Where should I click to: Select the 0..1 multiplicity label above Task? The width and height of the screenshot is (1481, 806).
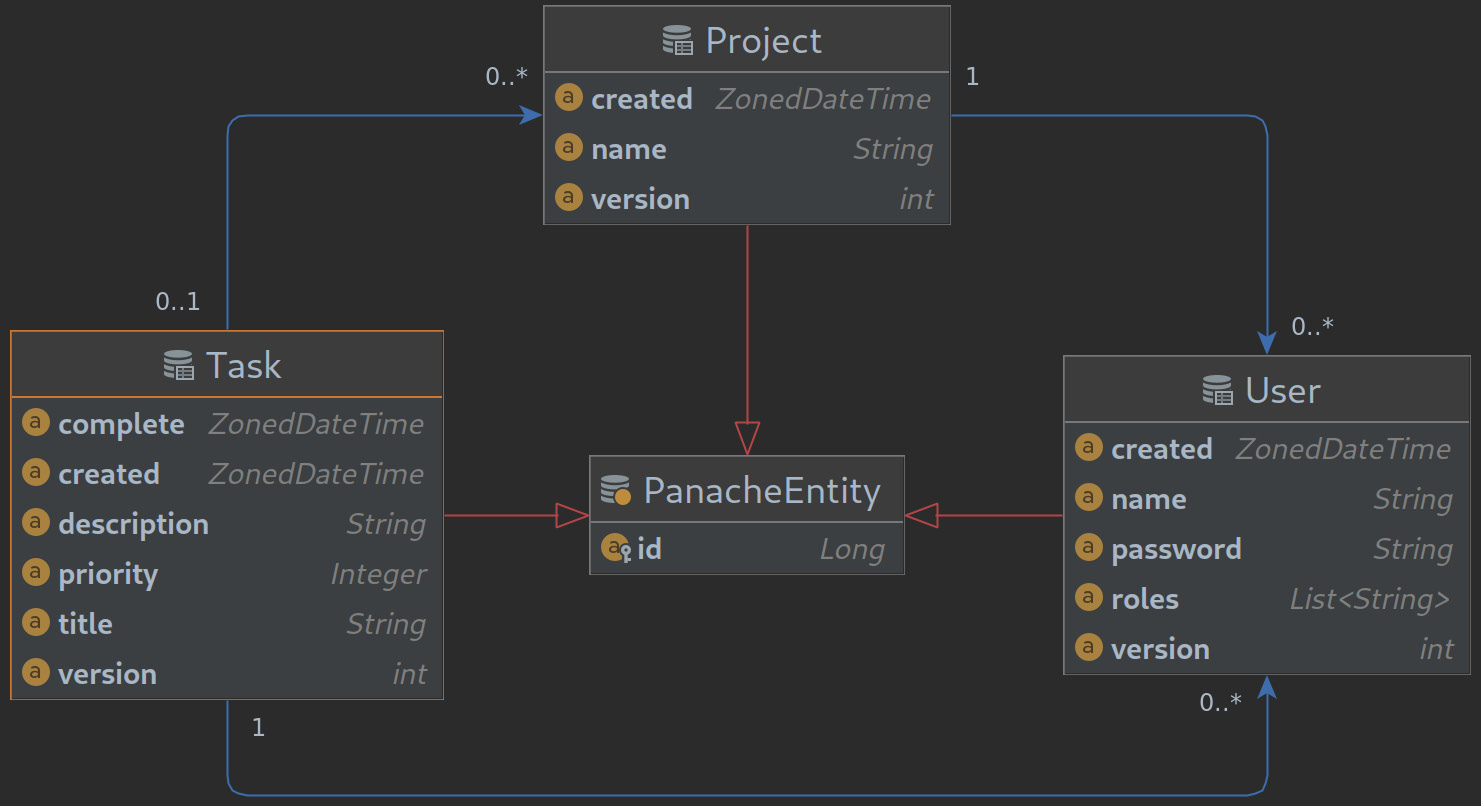(x=178, y=301)
